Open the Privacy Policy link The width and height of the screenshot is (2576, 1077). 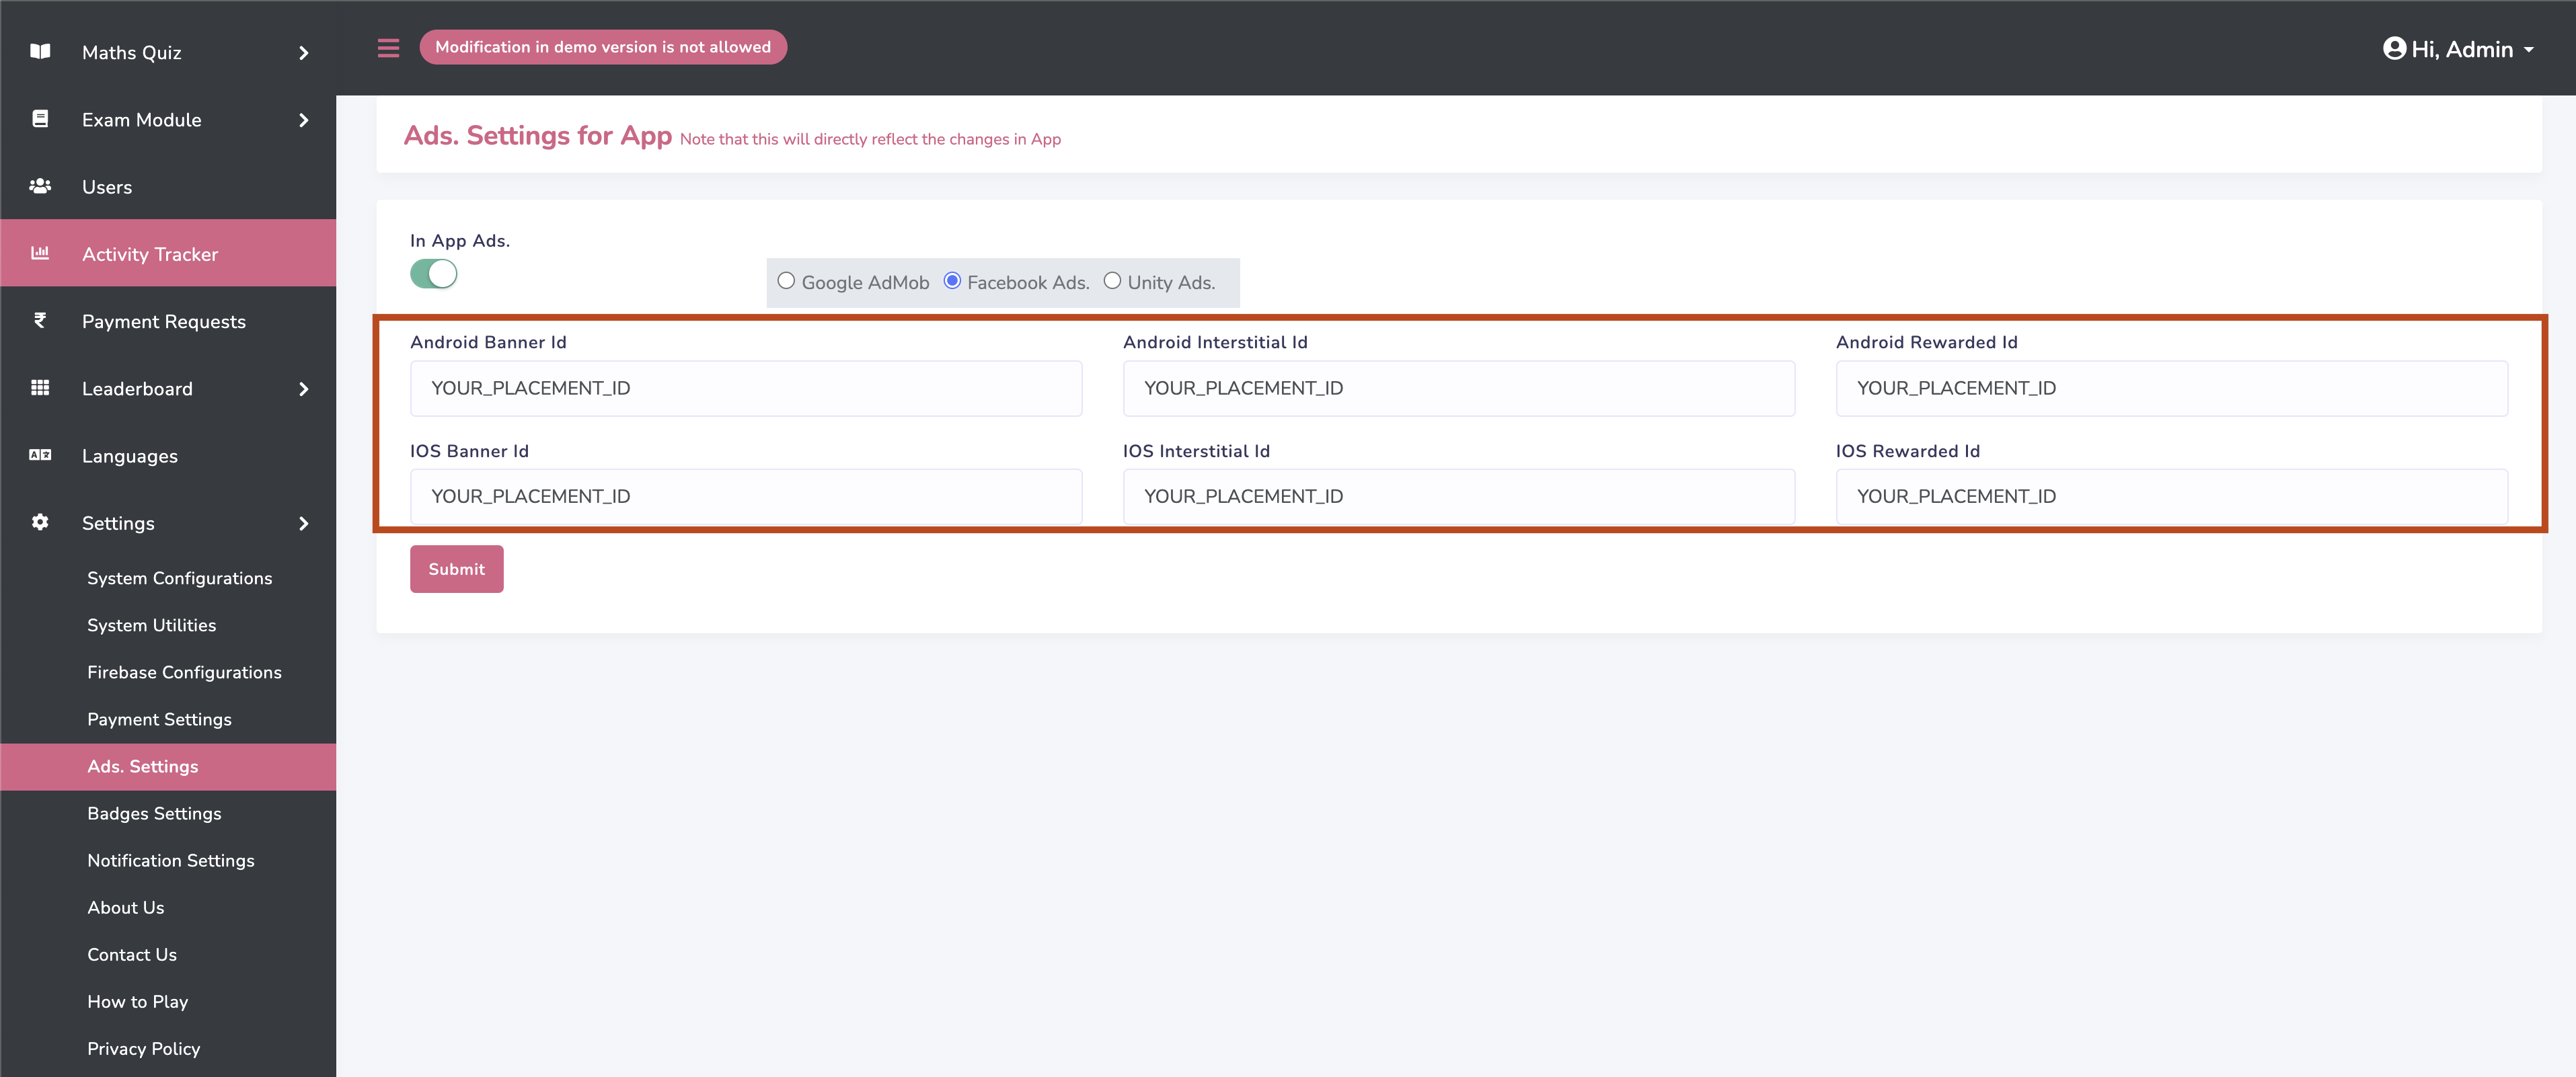[x=143, y=1048]
